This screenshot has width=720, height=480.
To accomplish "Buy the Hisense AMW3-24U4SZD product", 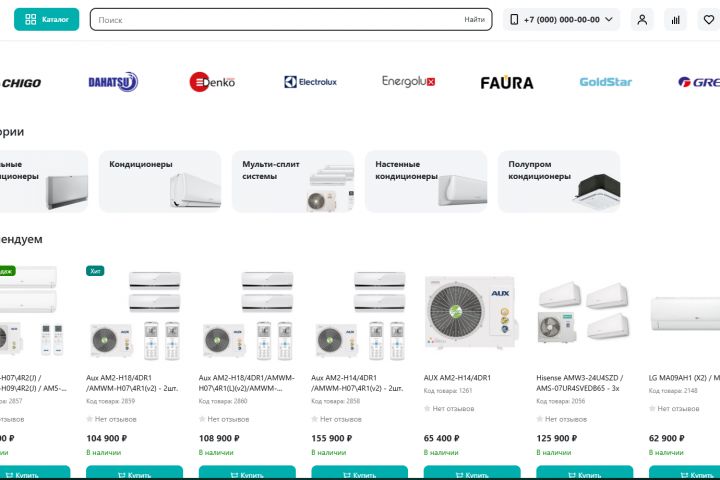I will coord(585,473).
